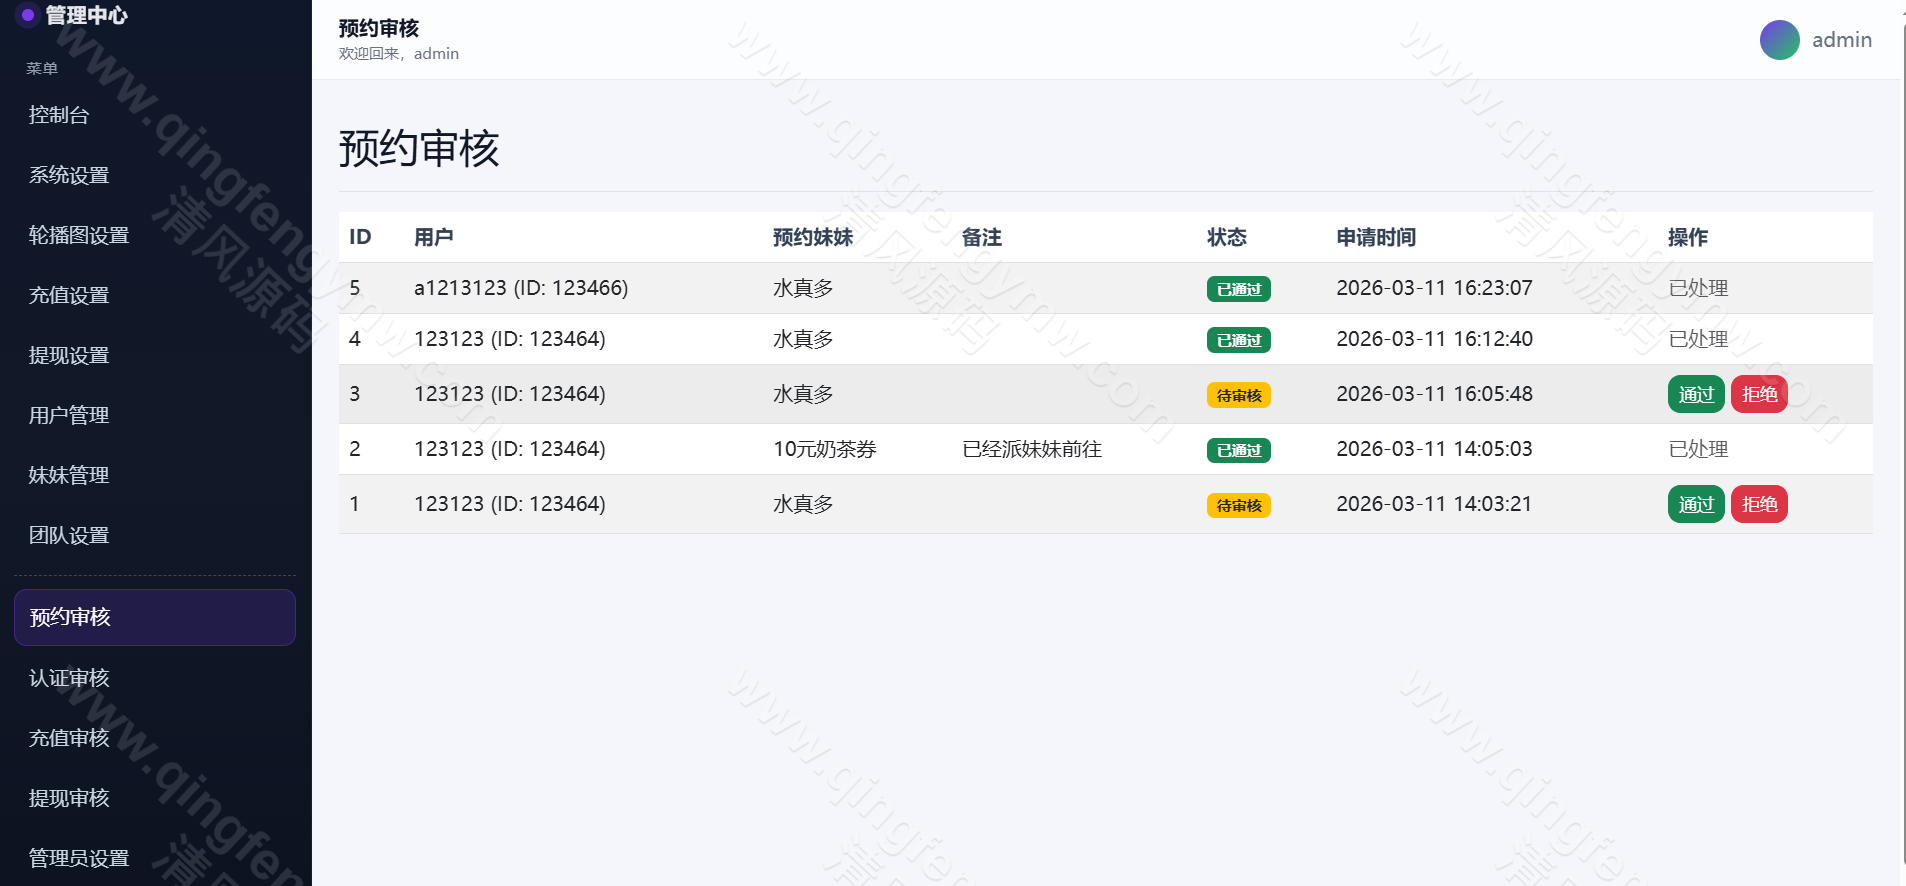Click 欢迎回来，admin greeting text
Image resolution: width=1906 pixels, height=886 pixels.
(x=398, y=54)
